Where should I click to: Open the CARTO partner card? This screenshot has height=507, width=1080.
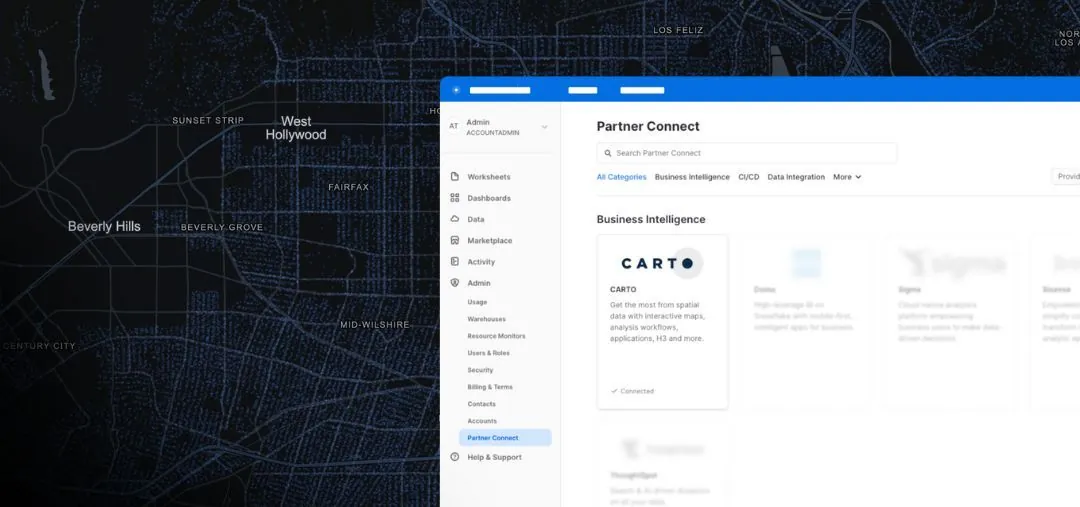(x=662, y=321)
